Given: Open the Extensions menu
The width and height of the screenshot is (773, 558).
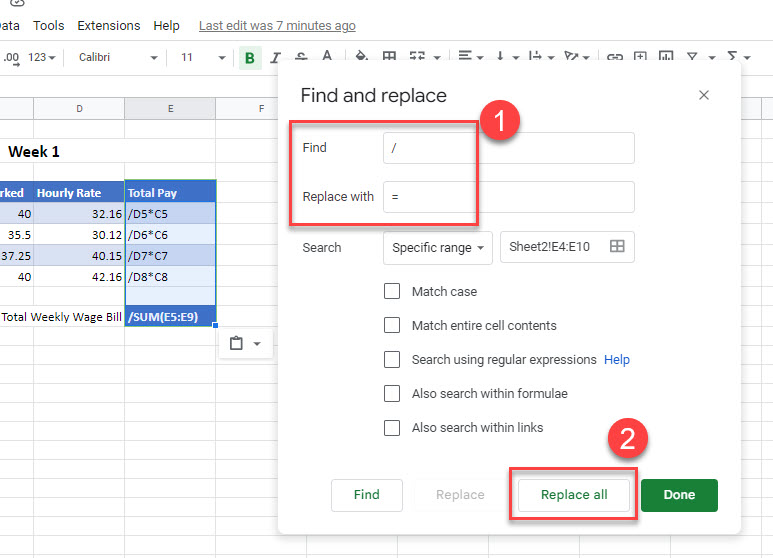Looking at the screenshot, I should pos(109,25).
